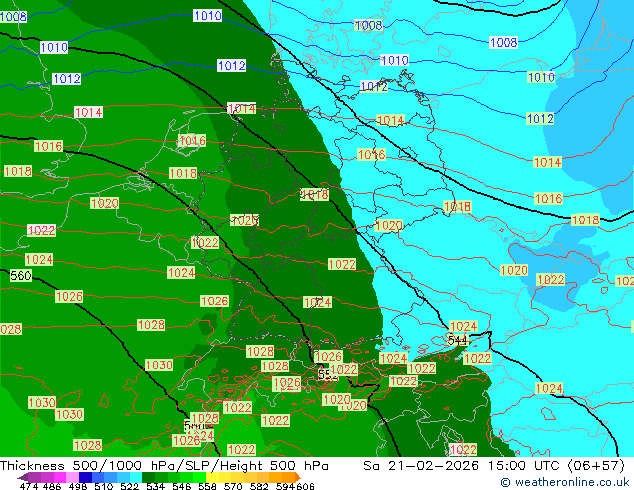Pick the bright magenta swatch in the legend
The width and height of the screenshot is (634, 490).
[x=60, y=477]
